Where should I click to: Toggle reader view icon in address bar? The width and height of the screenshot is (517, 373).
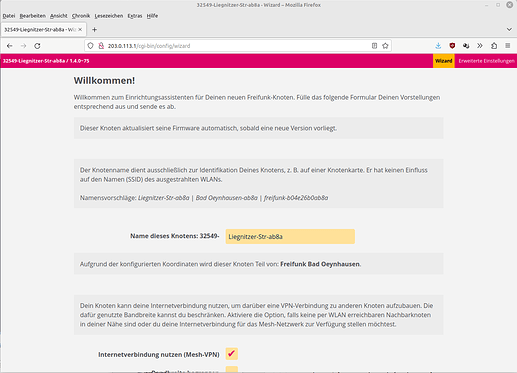coord(374,46)
